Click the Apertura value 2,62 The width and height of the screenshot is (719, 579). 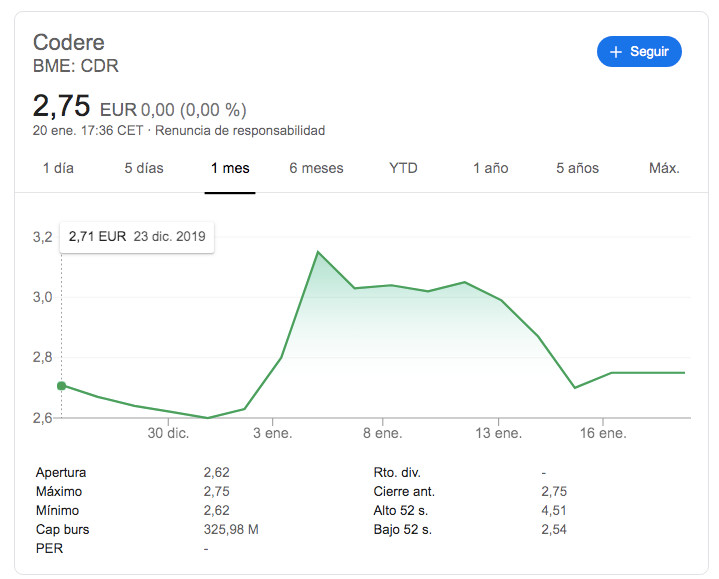click(x=216, y=473)
